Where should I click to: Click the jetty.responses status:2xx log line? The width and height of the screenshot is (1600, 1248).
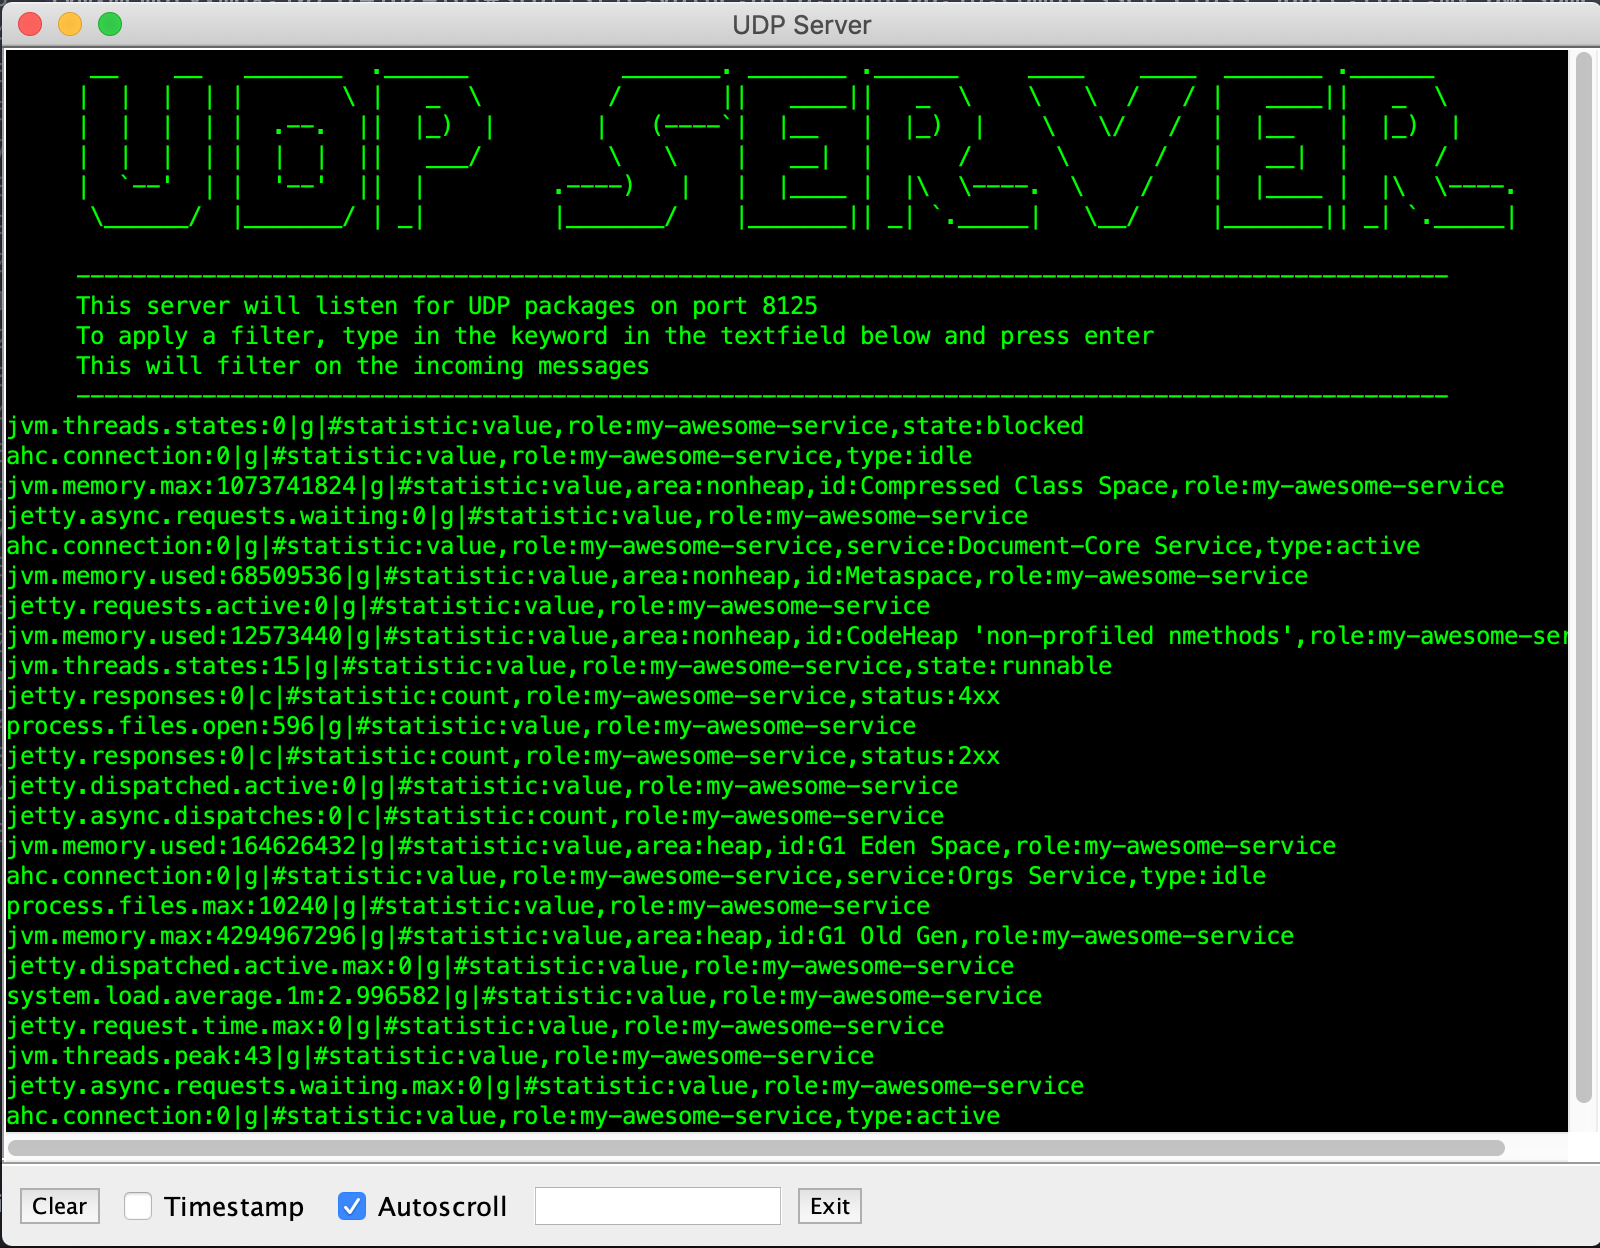[503, 756]
